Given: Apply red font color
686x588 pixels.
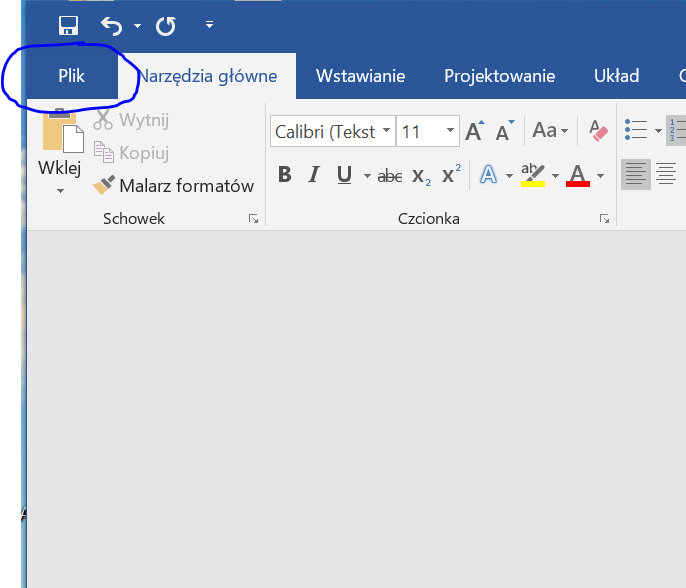Looking at the screenshot, I should tap(578, 175).
